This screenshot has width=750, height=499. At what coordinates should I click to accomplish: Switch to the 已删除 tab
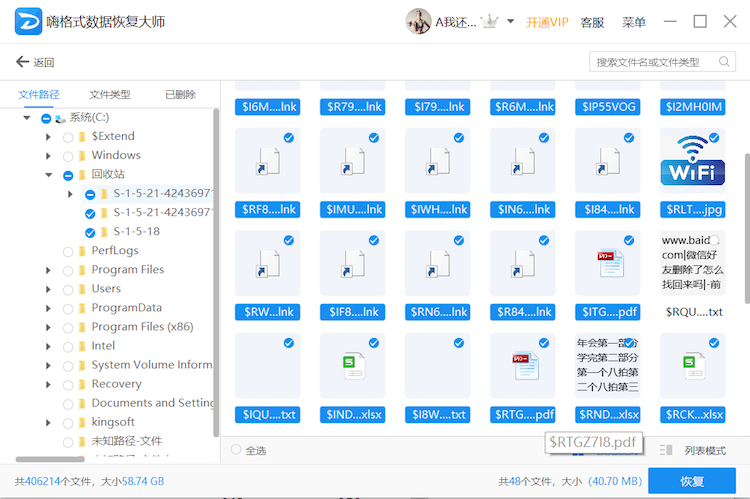click(180, 94)
